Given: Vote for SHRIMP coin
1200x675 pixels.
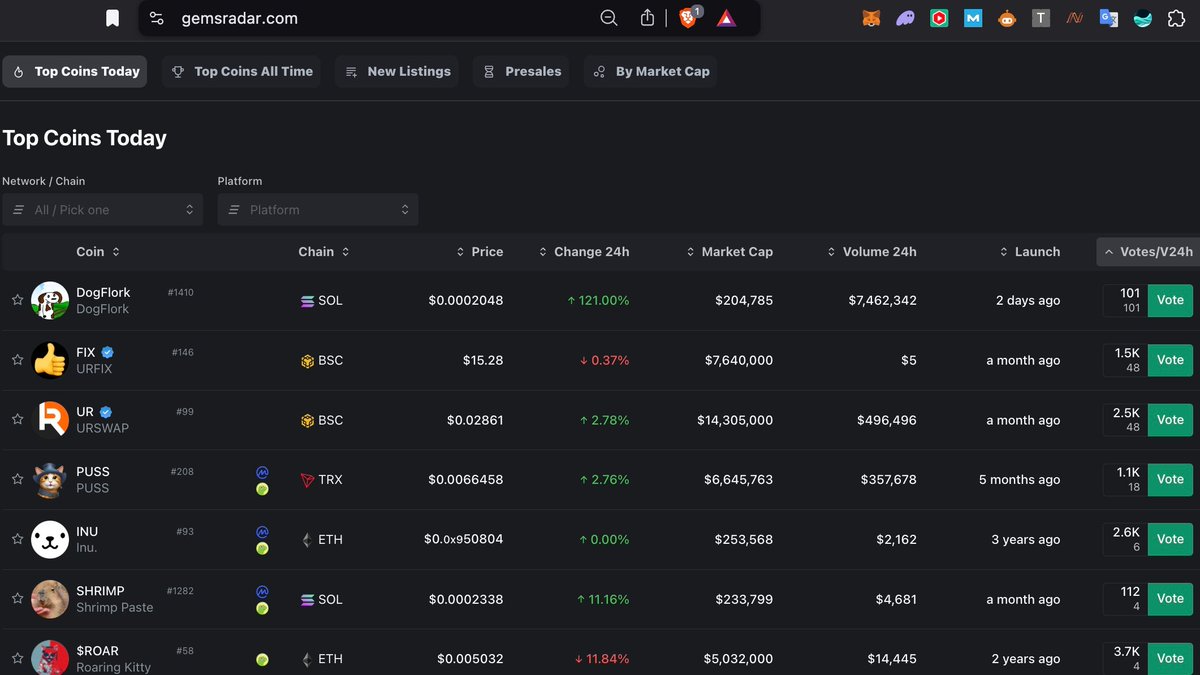Looking at the screenshot, I should point(1170,599).
